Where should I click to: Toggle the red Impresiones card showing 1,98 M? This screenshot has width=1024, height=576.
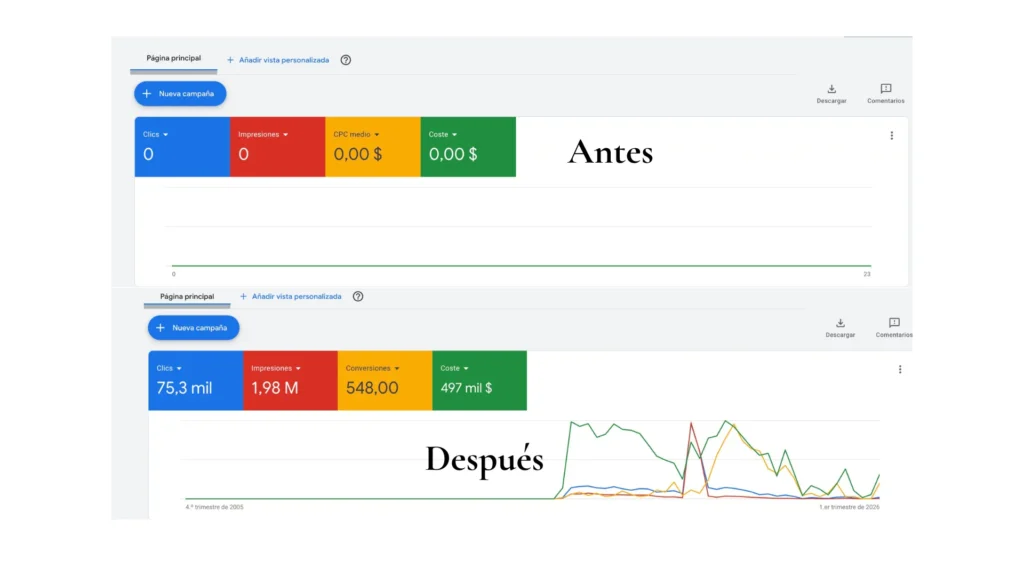[x=290, y=381]
